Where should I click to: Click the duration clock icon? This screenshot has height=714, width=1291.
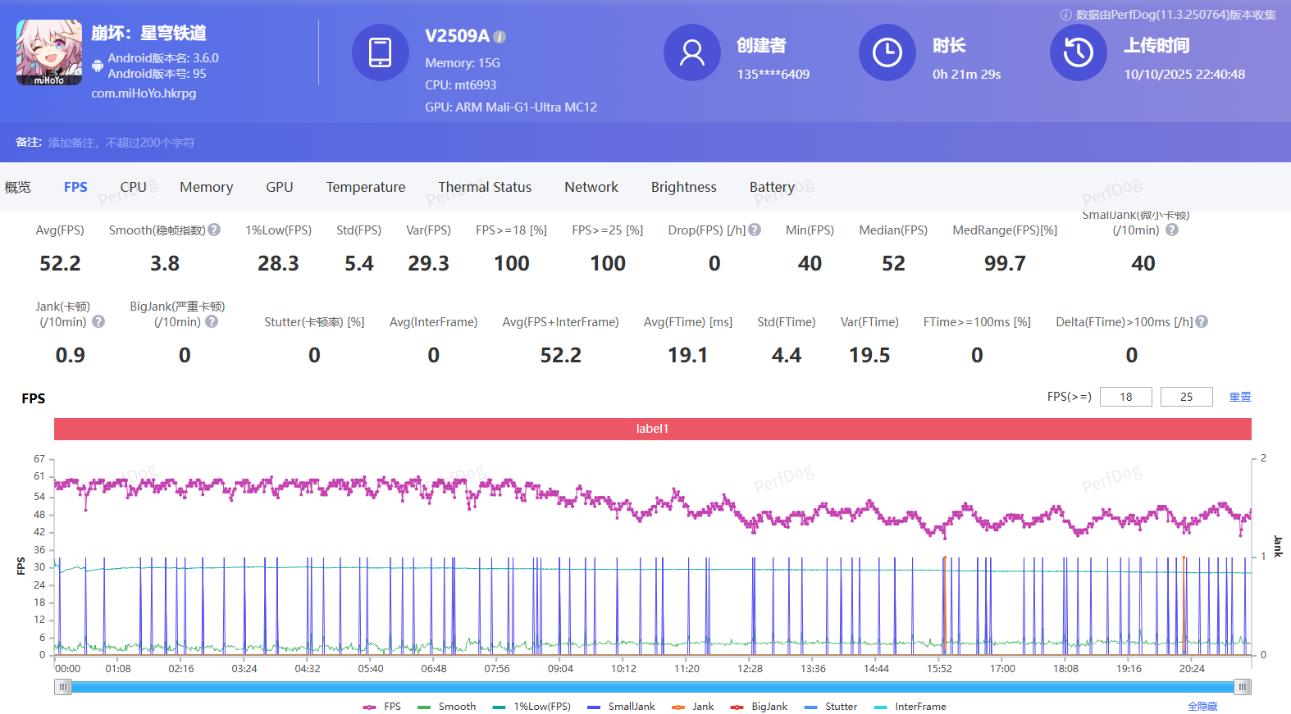coord(887,53)
